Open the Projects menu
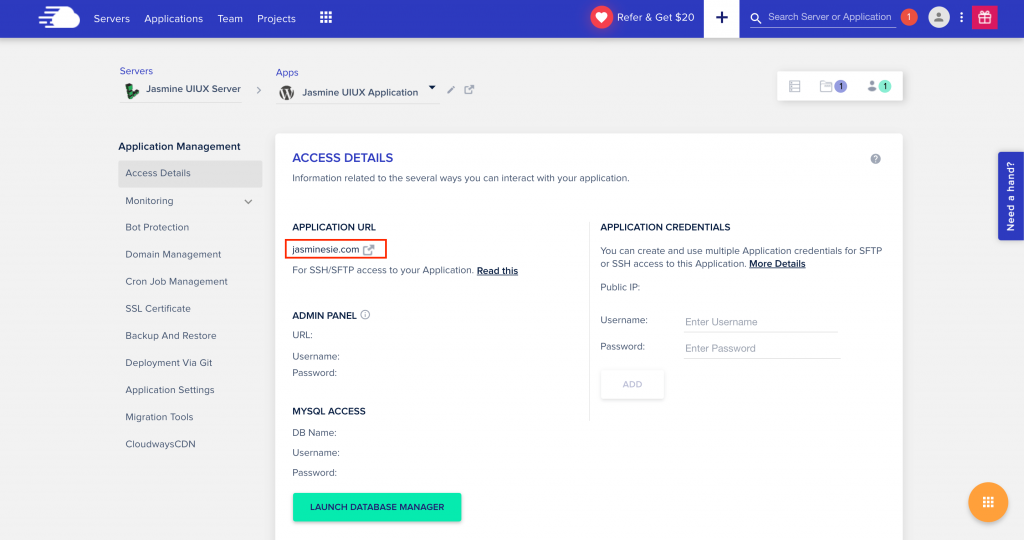1024x540 pixels. pos(276,18)
